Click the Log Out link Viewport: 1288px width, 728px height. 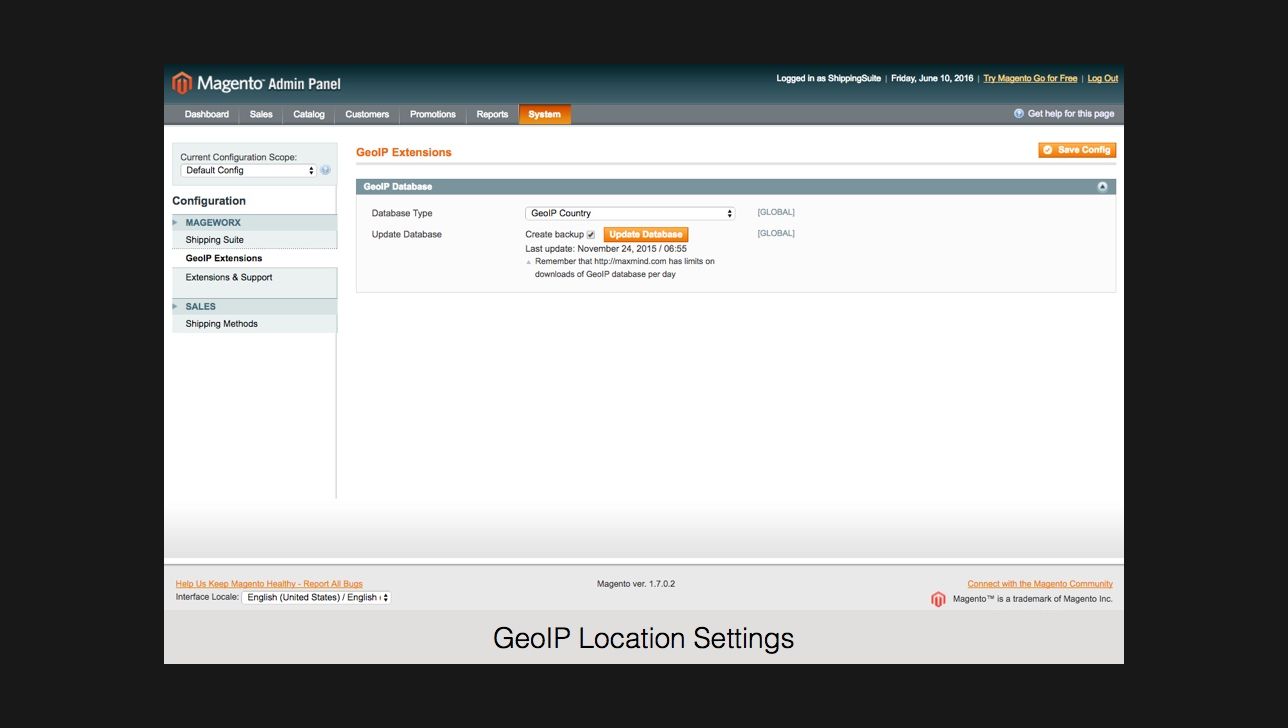tap(1102, 79)
